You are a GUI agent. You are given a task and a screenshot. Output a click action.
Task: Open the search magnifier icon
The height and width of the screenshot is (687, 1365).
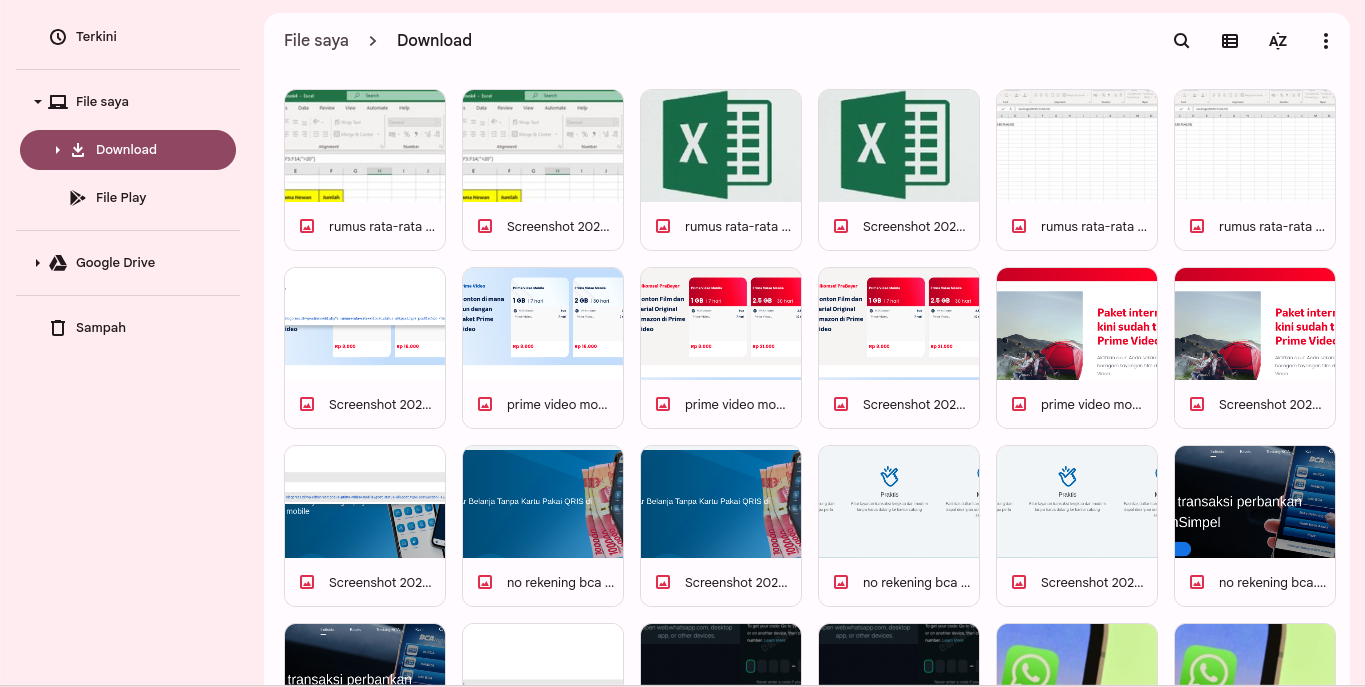[x=1181, y=41]
